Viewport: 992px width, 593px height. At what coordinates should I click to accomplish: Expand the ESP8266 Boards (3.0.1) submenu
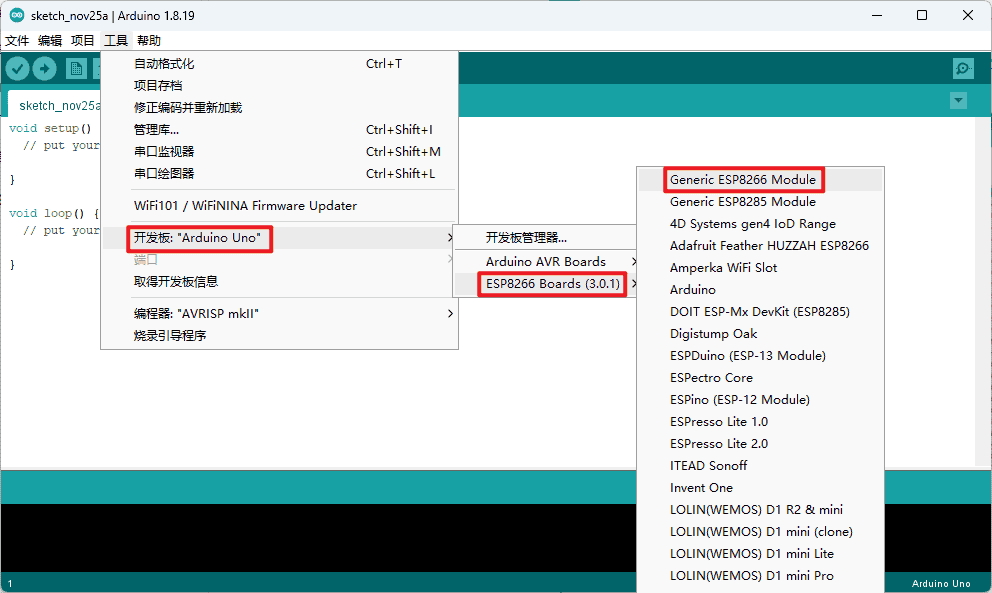(545, 284)
